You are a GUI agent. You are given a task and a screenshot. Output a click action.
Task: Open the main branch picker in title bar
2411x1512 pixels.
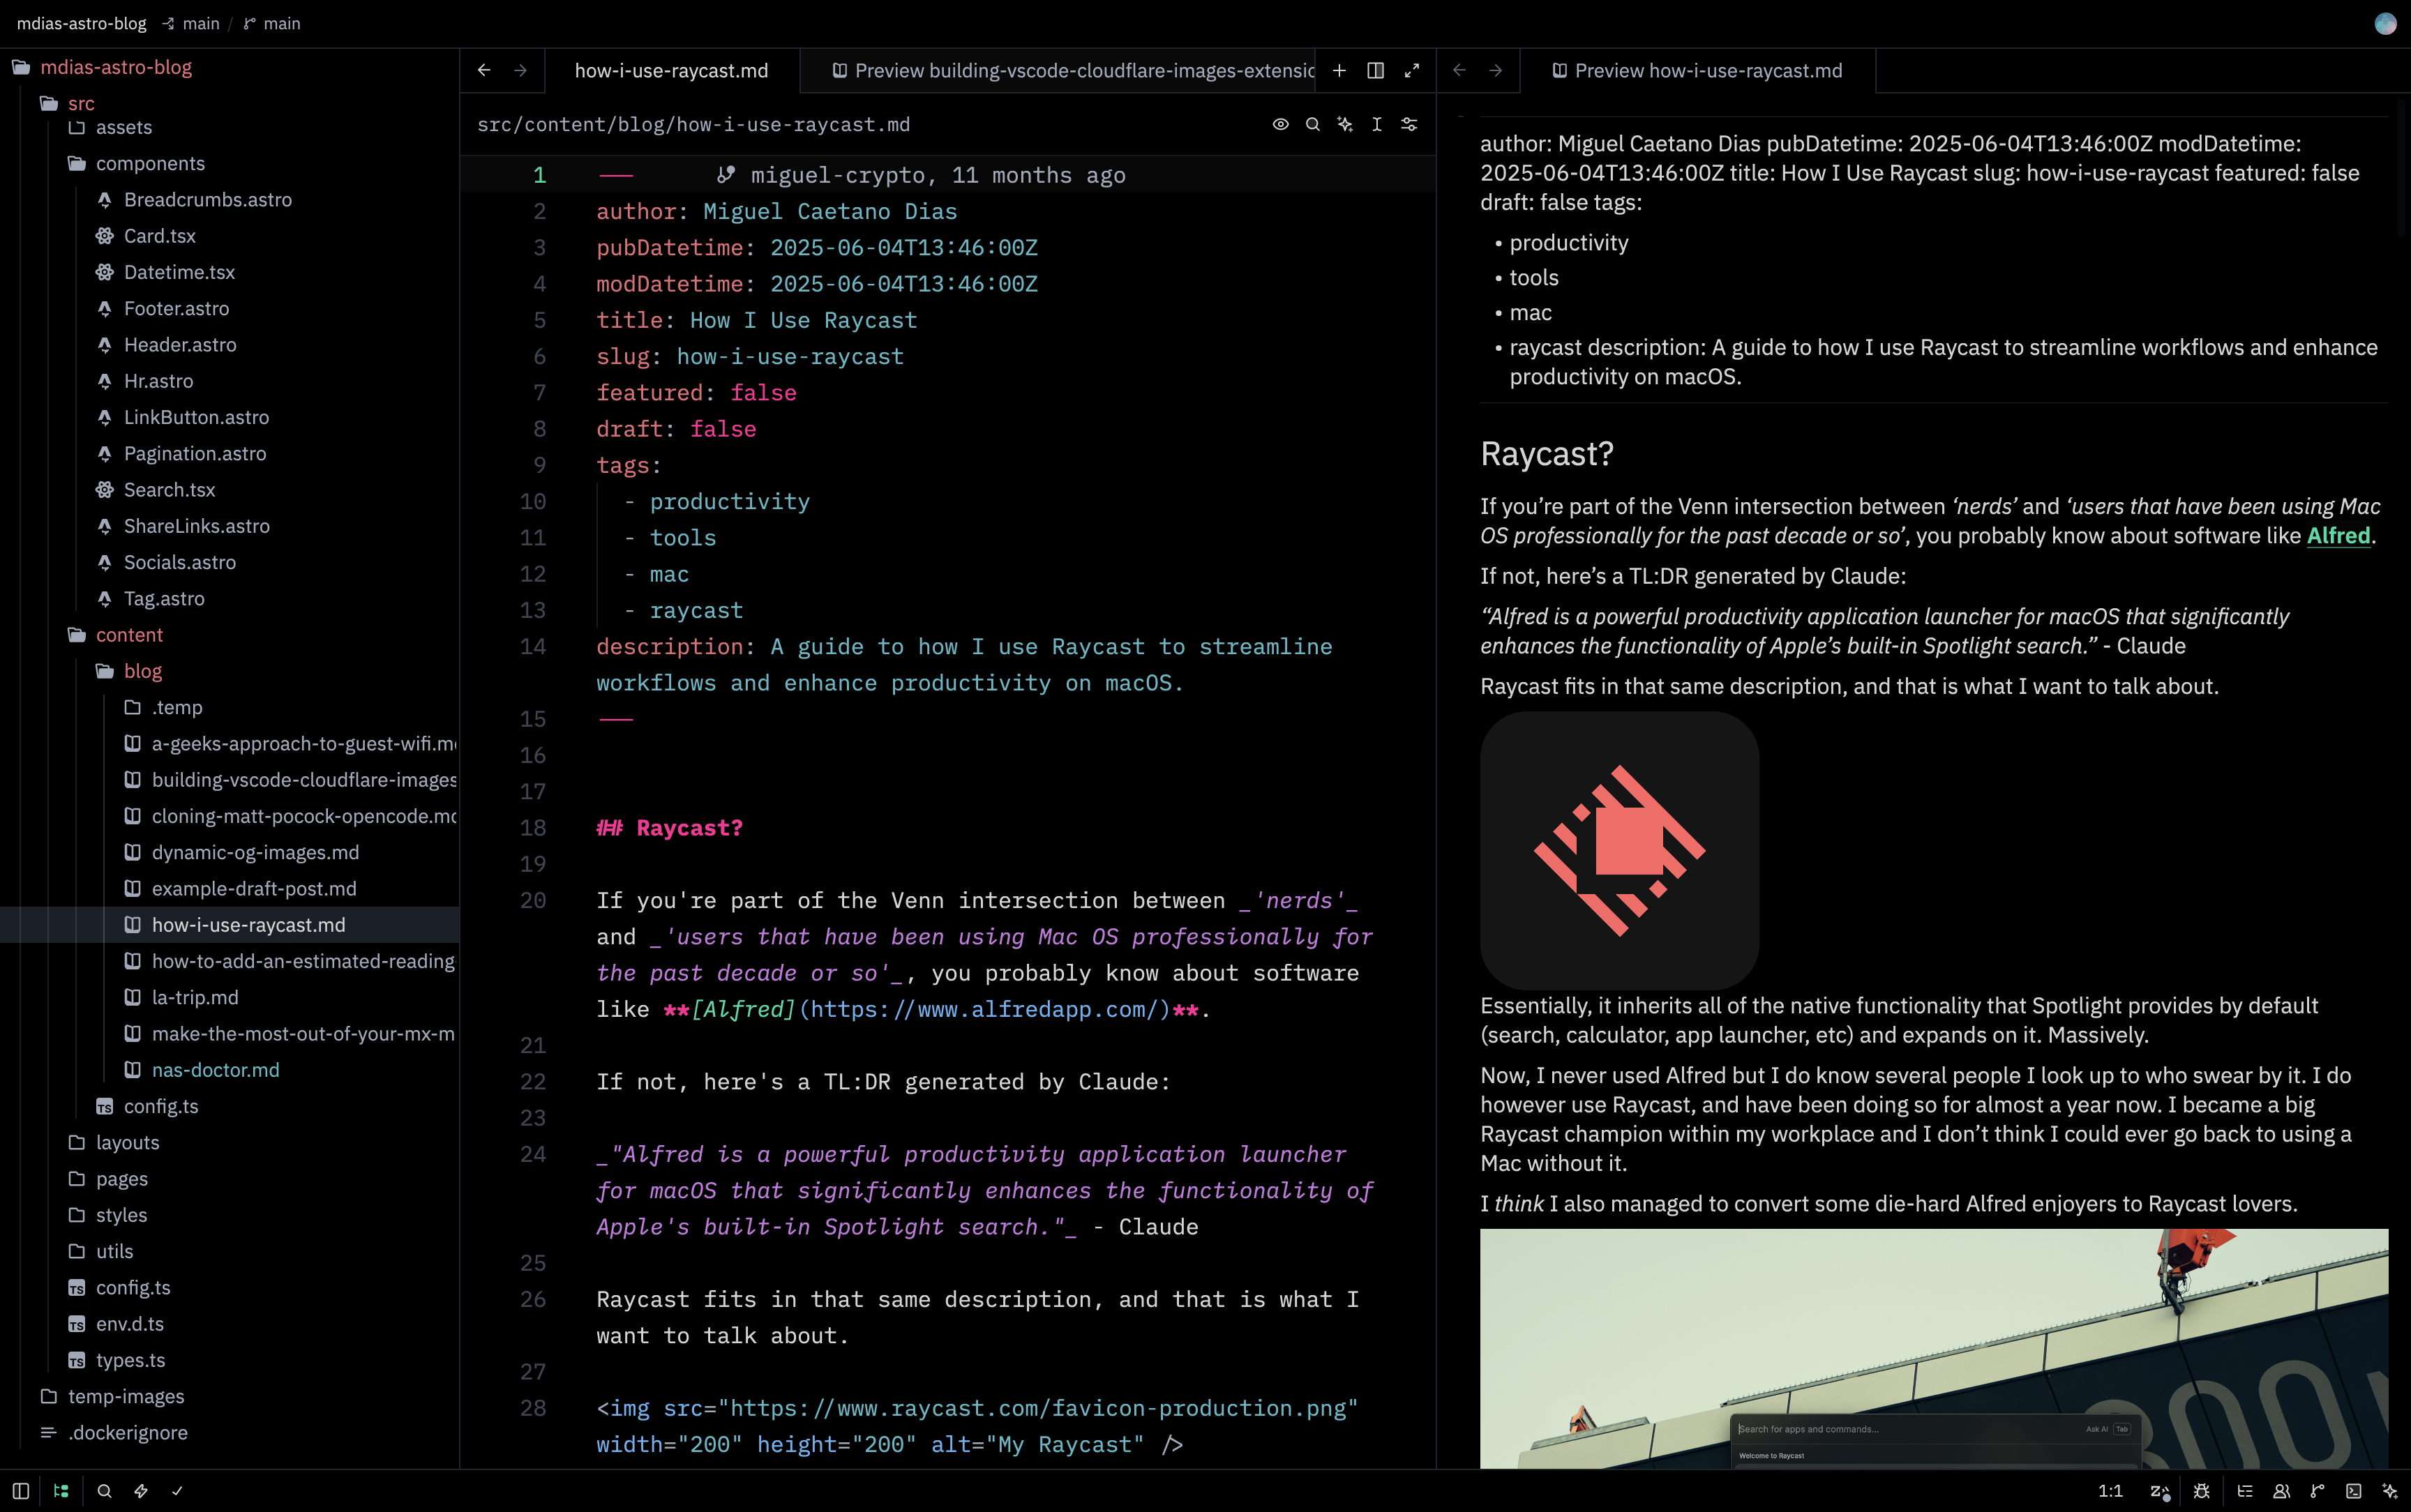tap(272, 23)
